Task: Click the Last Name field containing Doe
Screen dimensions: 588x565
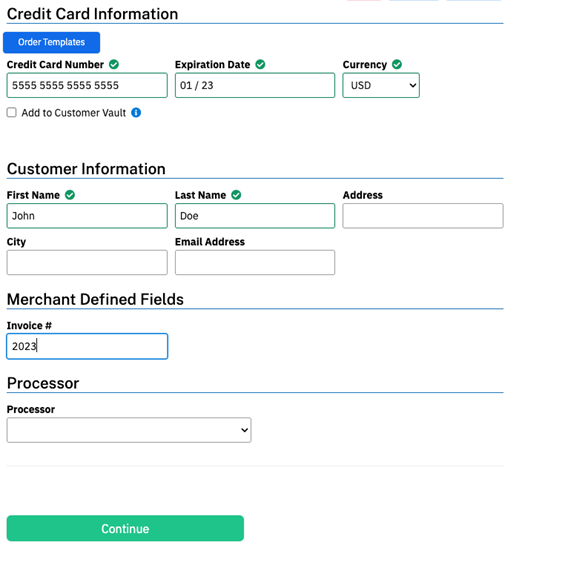Action: click(255, 216)
